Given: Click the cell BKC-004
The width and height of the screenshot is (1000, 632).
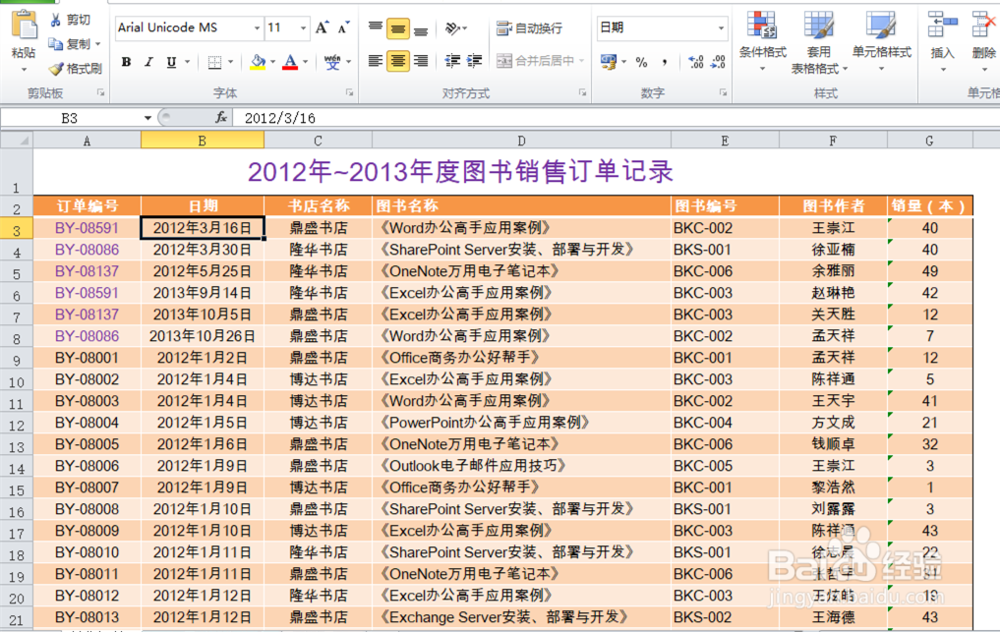Looking at the screenshot, I should (x=724, y=422).
